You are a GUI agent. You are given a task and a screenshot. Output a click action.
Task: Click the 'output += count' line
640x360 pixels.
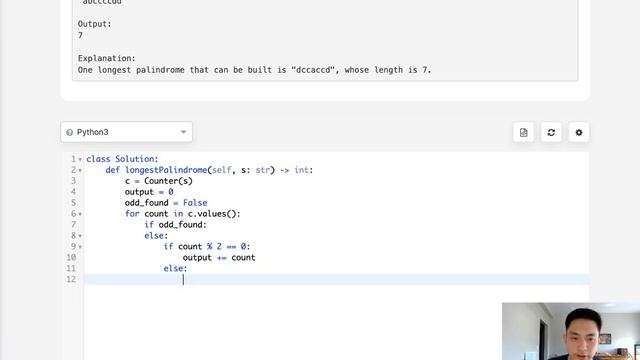pyautogui.click(x=219, y=258)
